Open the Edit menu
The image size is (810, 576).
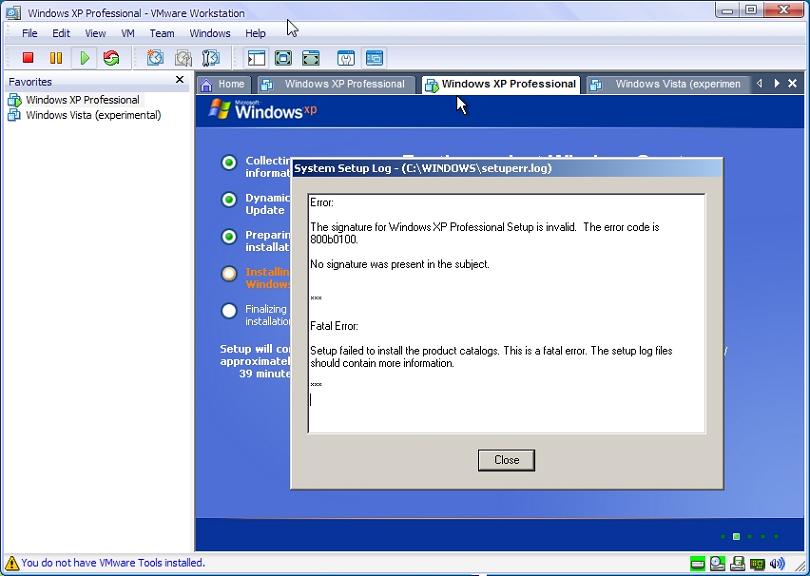61,33
